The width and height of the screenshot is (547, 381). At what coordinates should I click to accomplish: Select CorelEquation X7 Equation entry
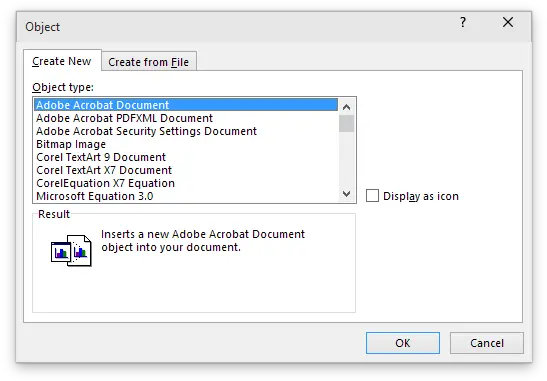(186, 183)
